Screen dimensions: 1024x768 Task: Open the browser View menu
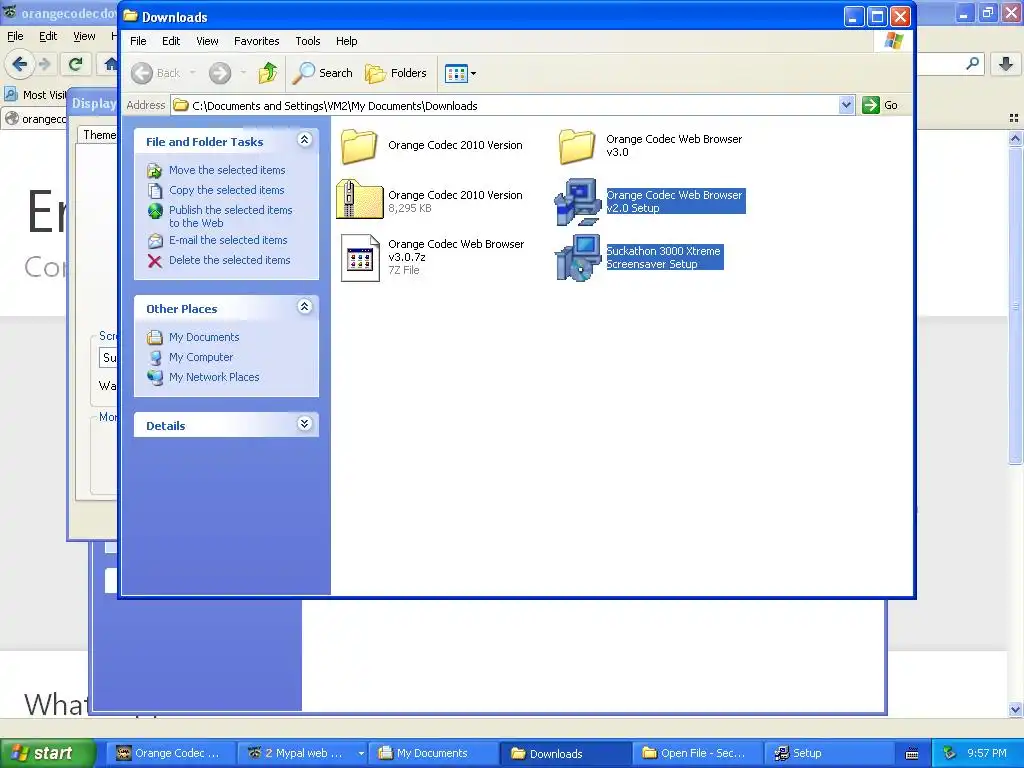pos(84,36)
